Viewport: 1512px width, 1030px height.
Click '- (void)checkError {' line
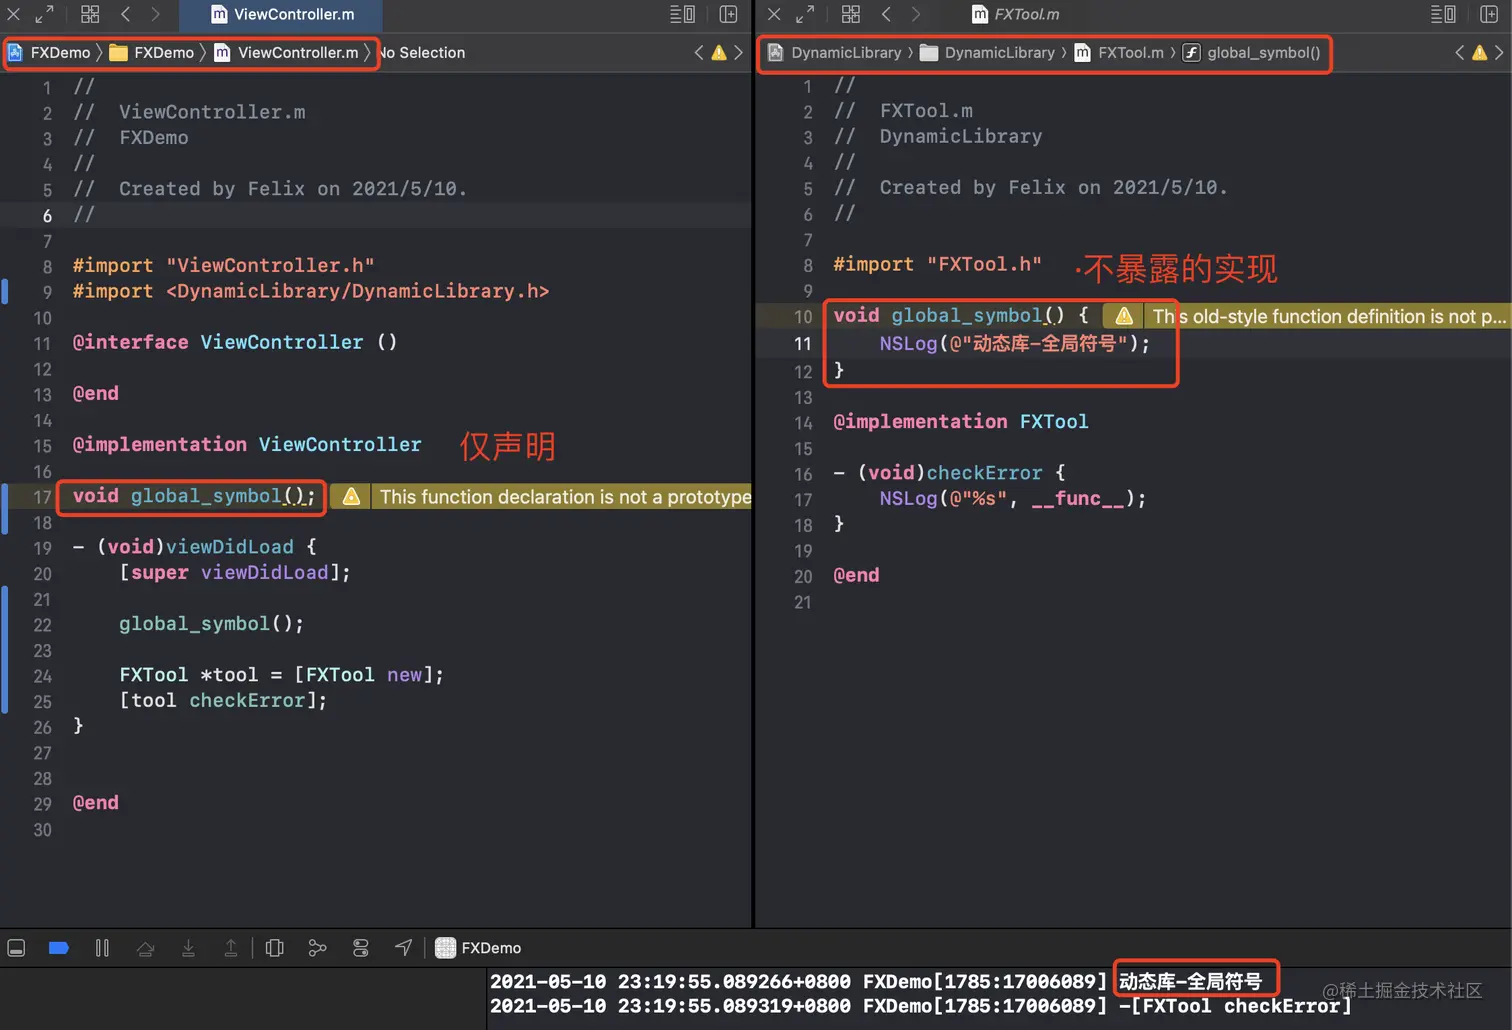click(x=949, y=472)
